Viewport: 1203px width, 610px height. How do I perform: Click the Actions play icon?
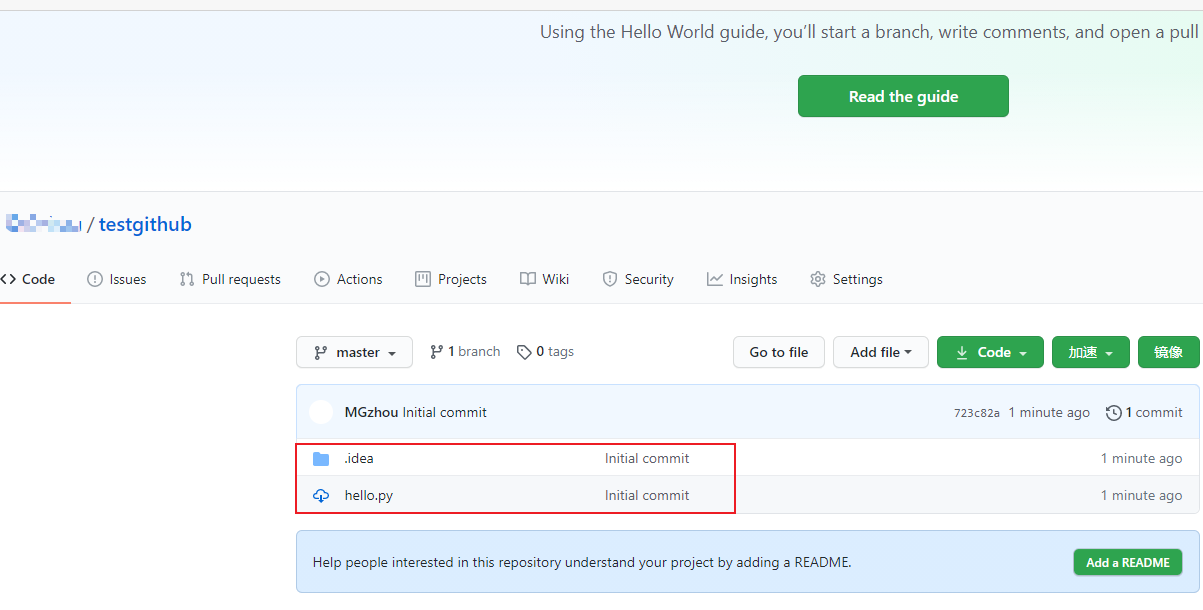coord(322,279)
